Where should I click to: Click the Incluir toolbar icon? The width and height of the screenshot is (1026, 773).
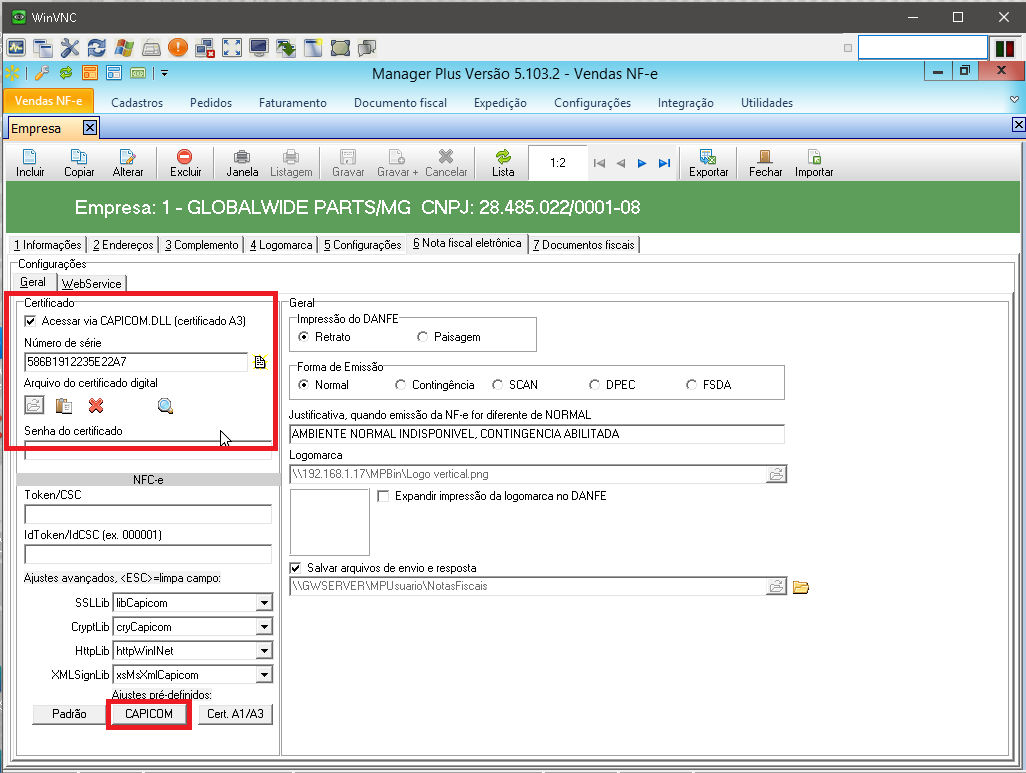click(30, 157)
